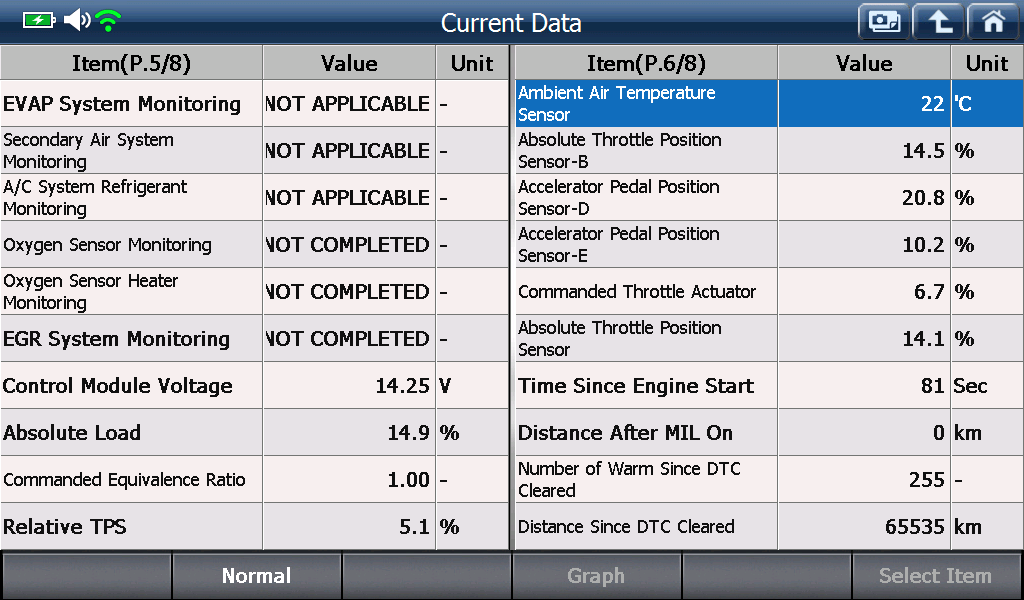This screenshot has width=1024, height=600.
Task: Select the Relative TPS row
Action: click(254, 526)
